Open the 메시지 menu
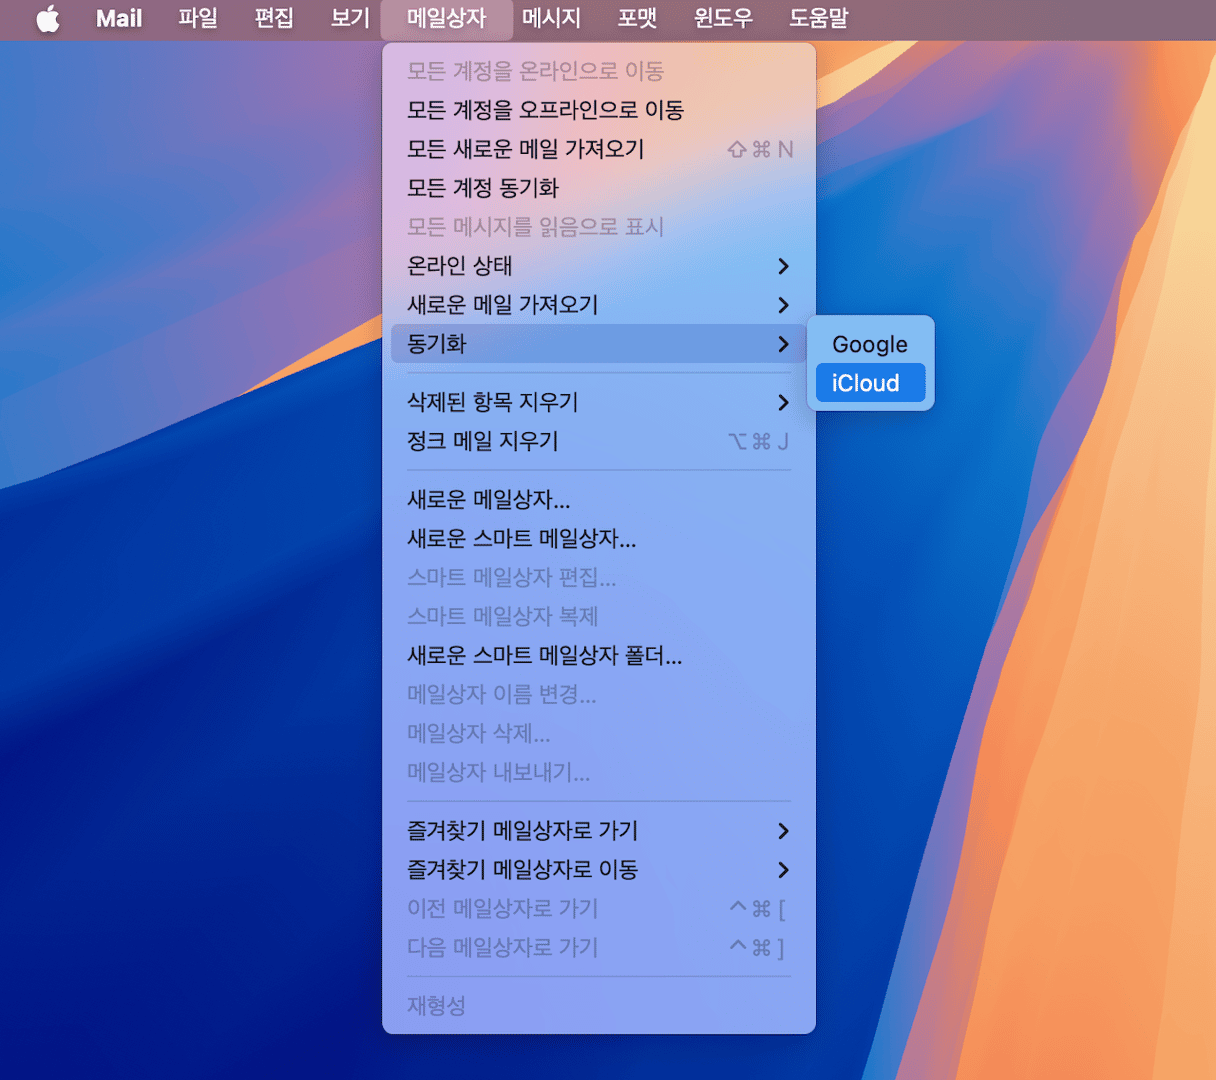Image resolution: width=1216 pixels, height=1080 pixels. [x=551, y=19]
